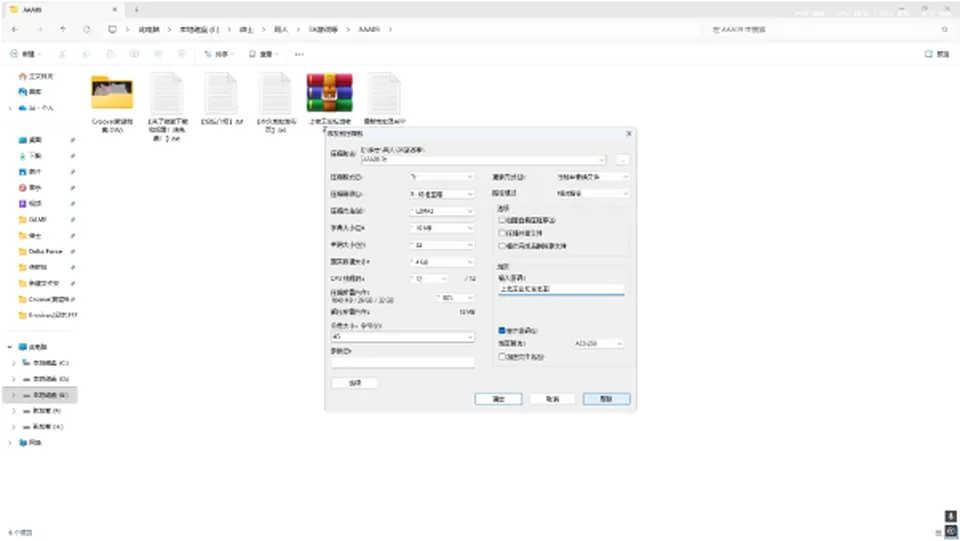Toggle Encrypt file names (加密文件名) checkbox
This screenshot has height=541, width=960.
502,356
